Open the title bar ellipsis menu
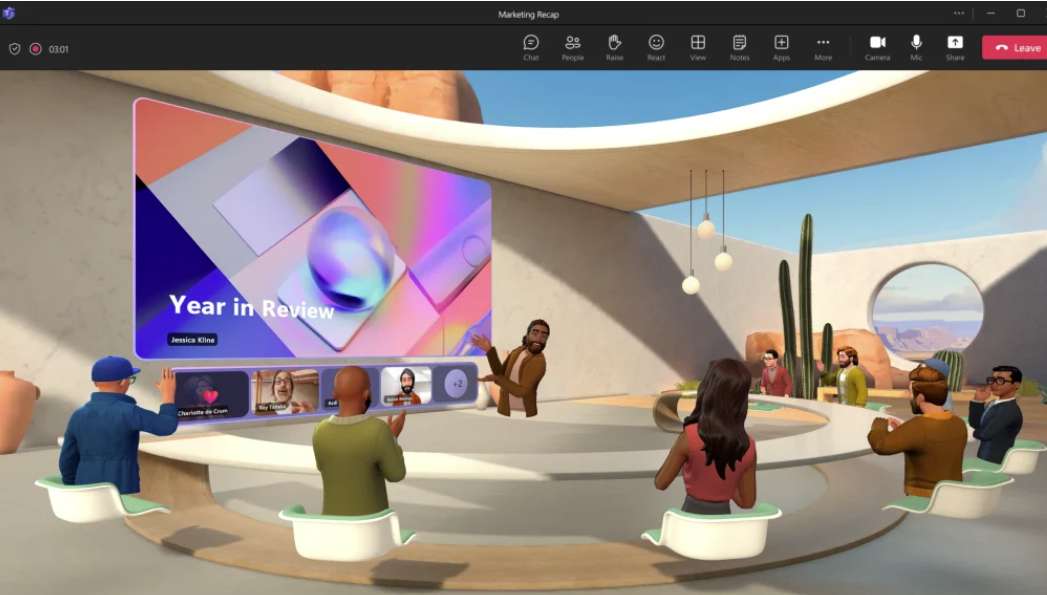 (x=959, y=13)
